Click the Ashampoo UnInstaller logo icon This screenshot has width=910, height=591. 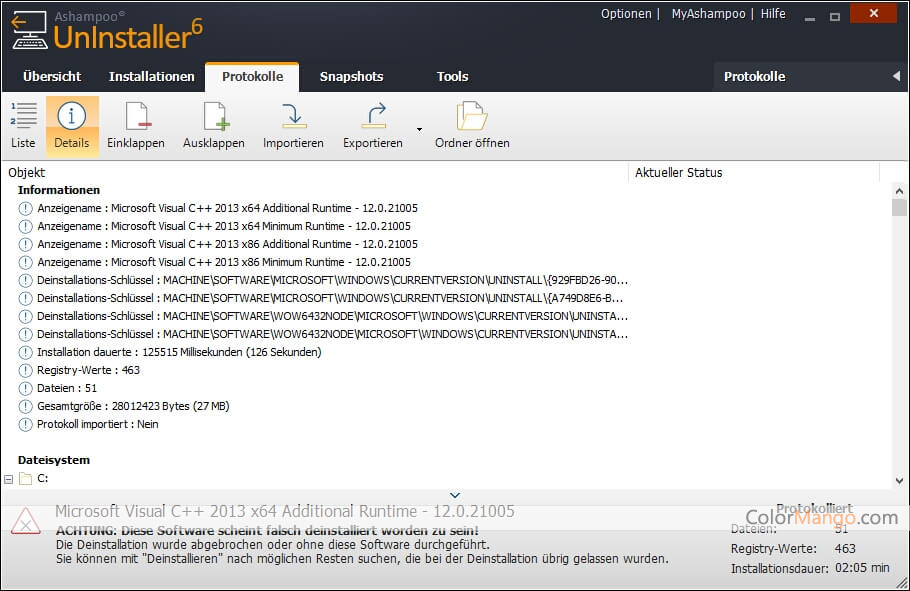point(29,30)
